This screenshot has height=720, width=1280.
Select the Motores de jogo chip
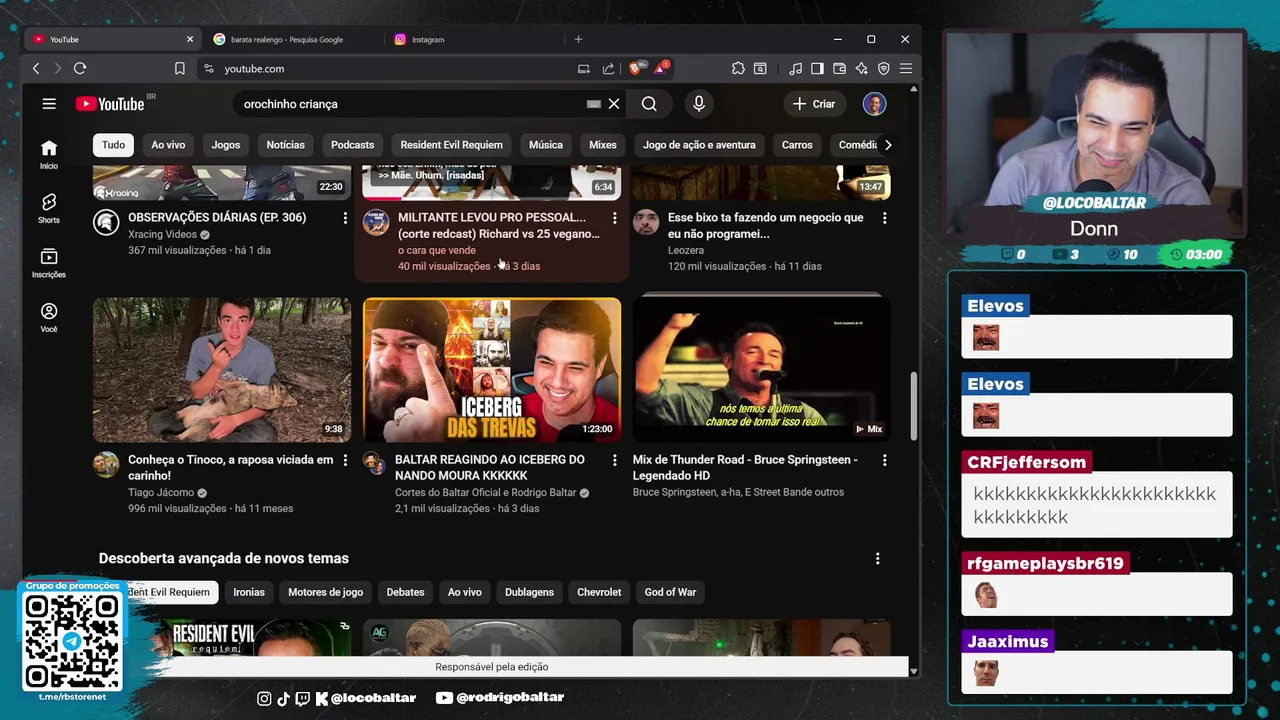pos(326,592)
